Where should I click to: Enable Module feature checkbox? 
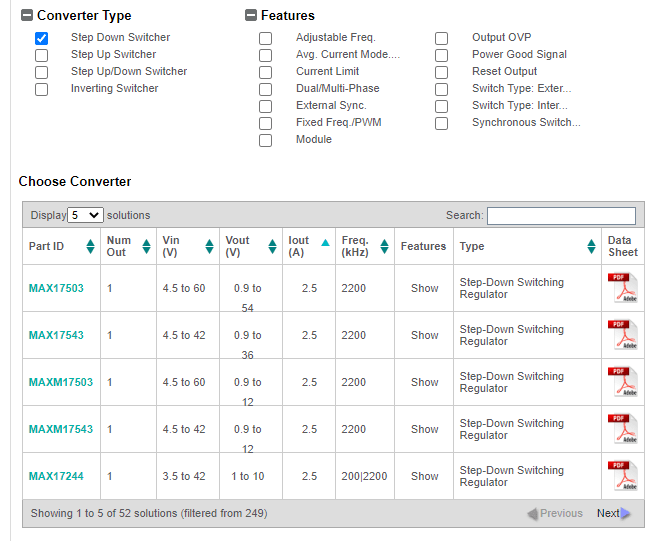265,140
